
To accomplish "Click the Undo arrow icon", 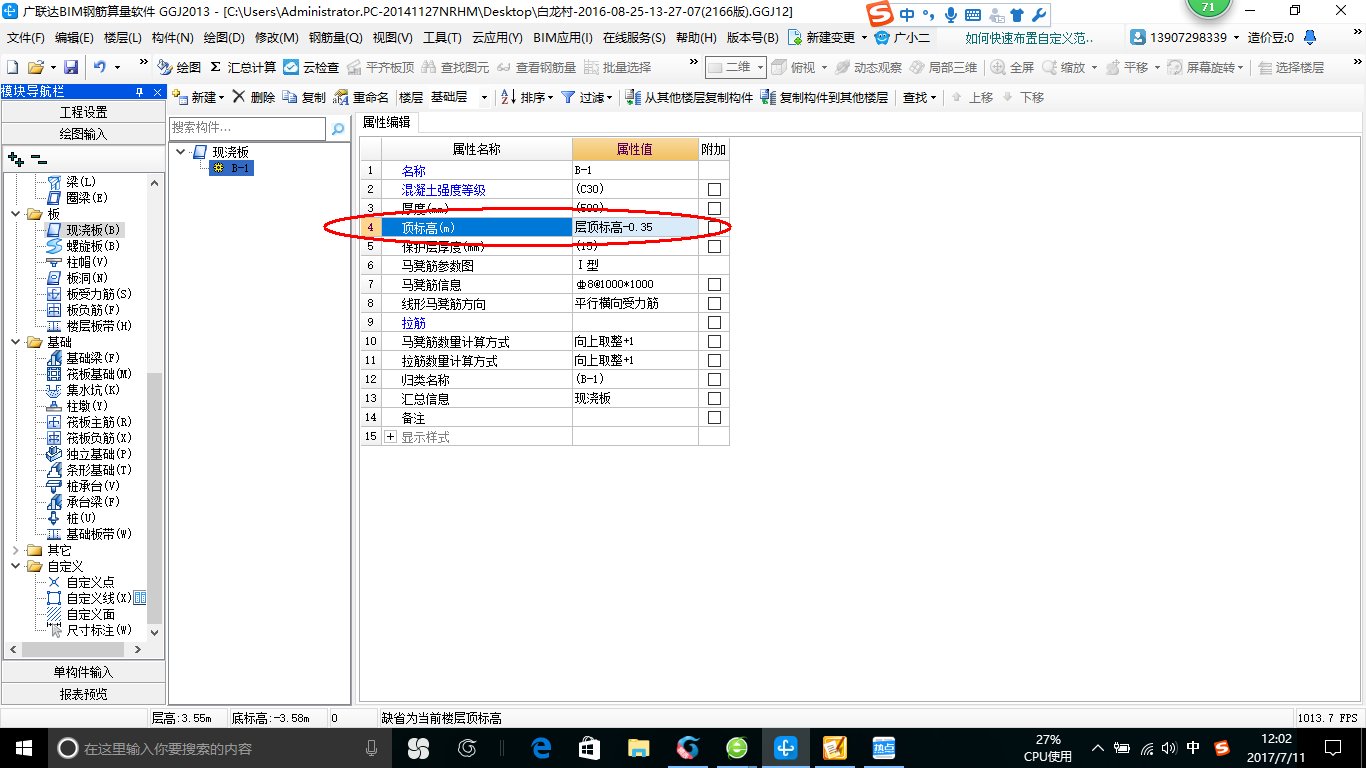I will pyautogui.click(x=100, y=67).
